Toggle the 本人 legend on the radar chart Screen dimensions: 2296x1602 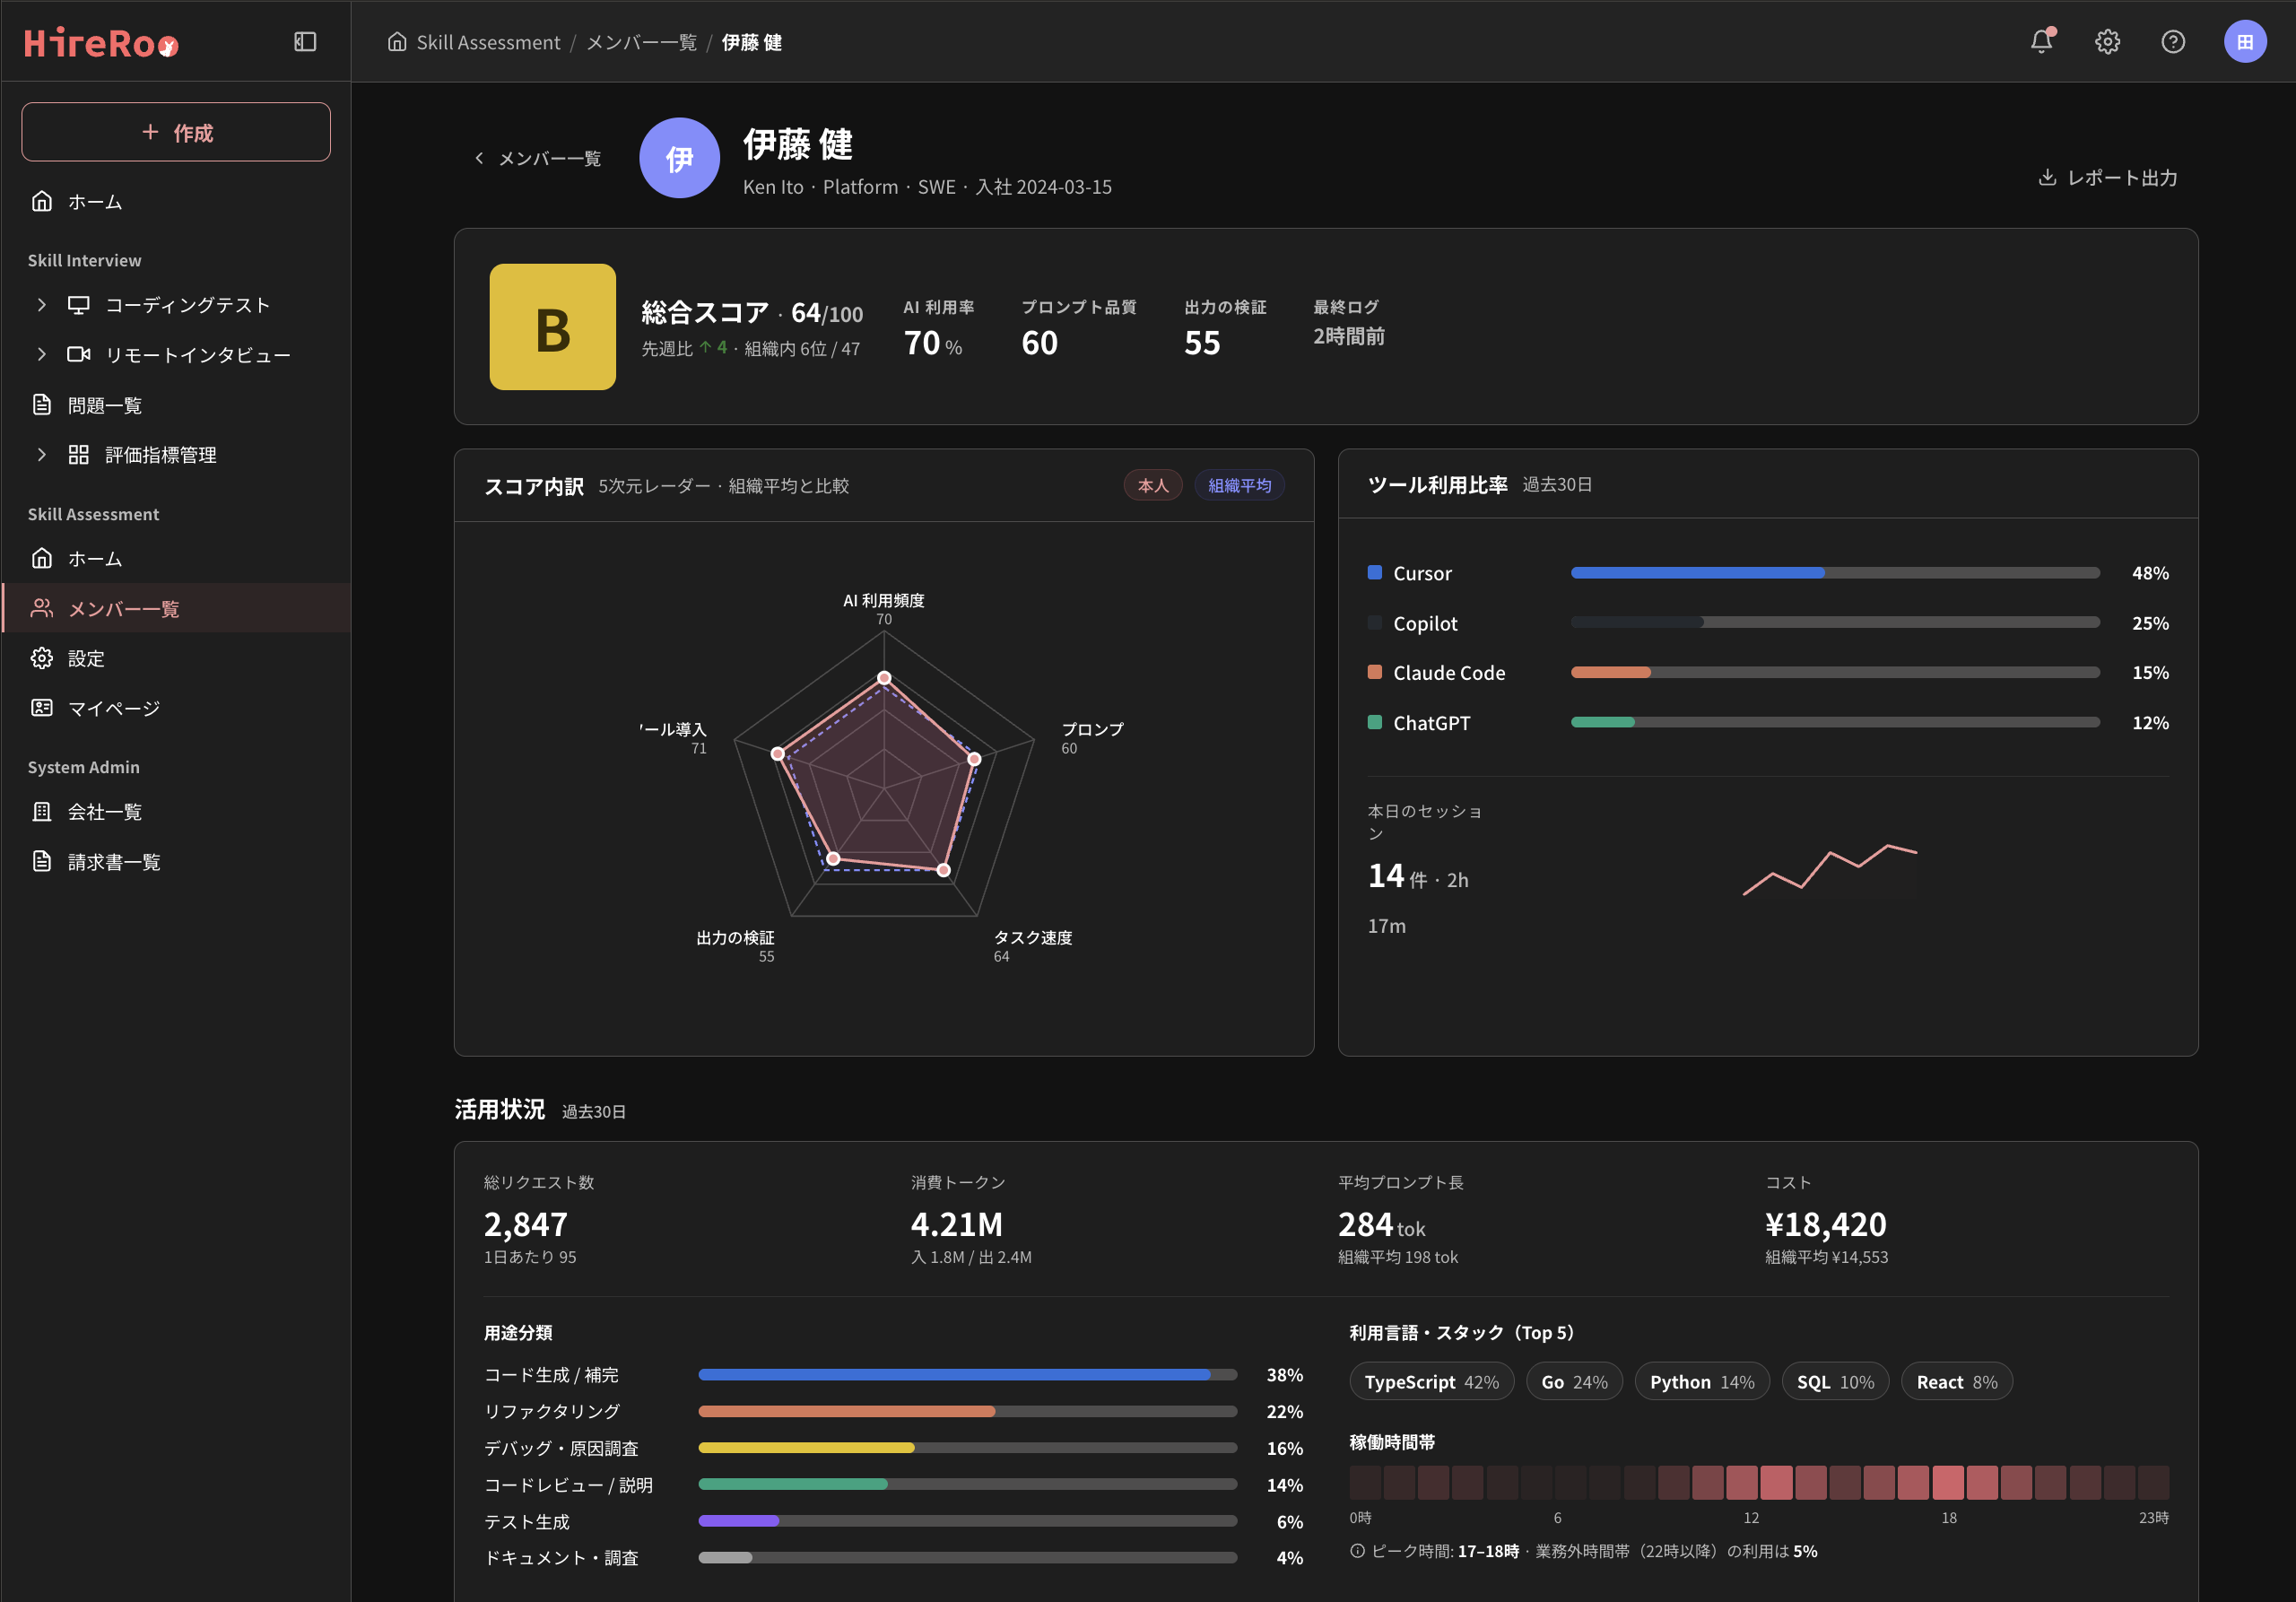tap(1152, 485)
